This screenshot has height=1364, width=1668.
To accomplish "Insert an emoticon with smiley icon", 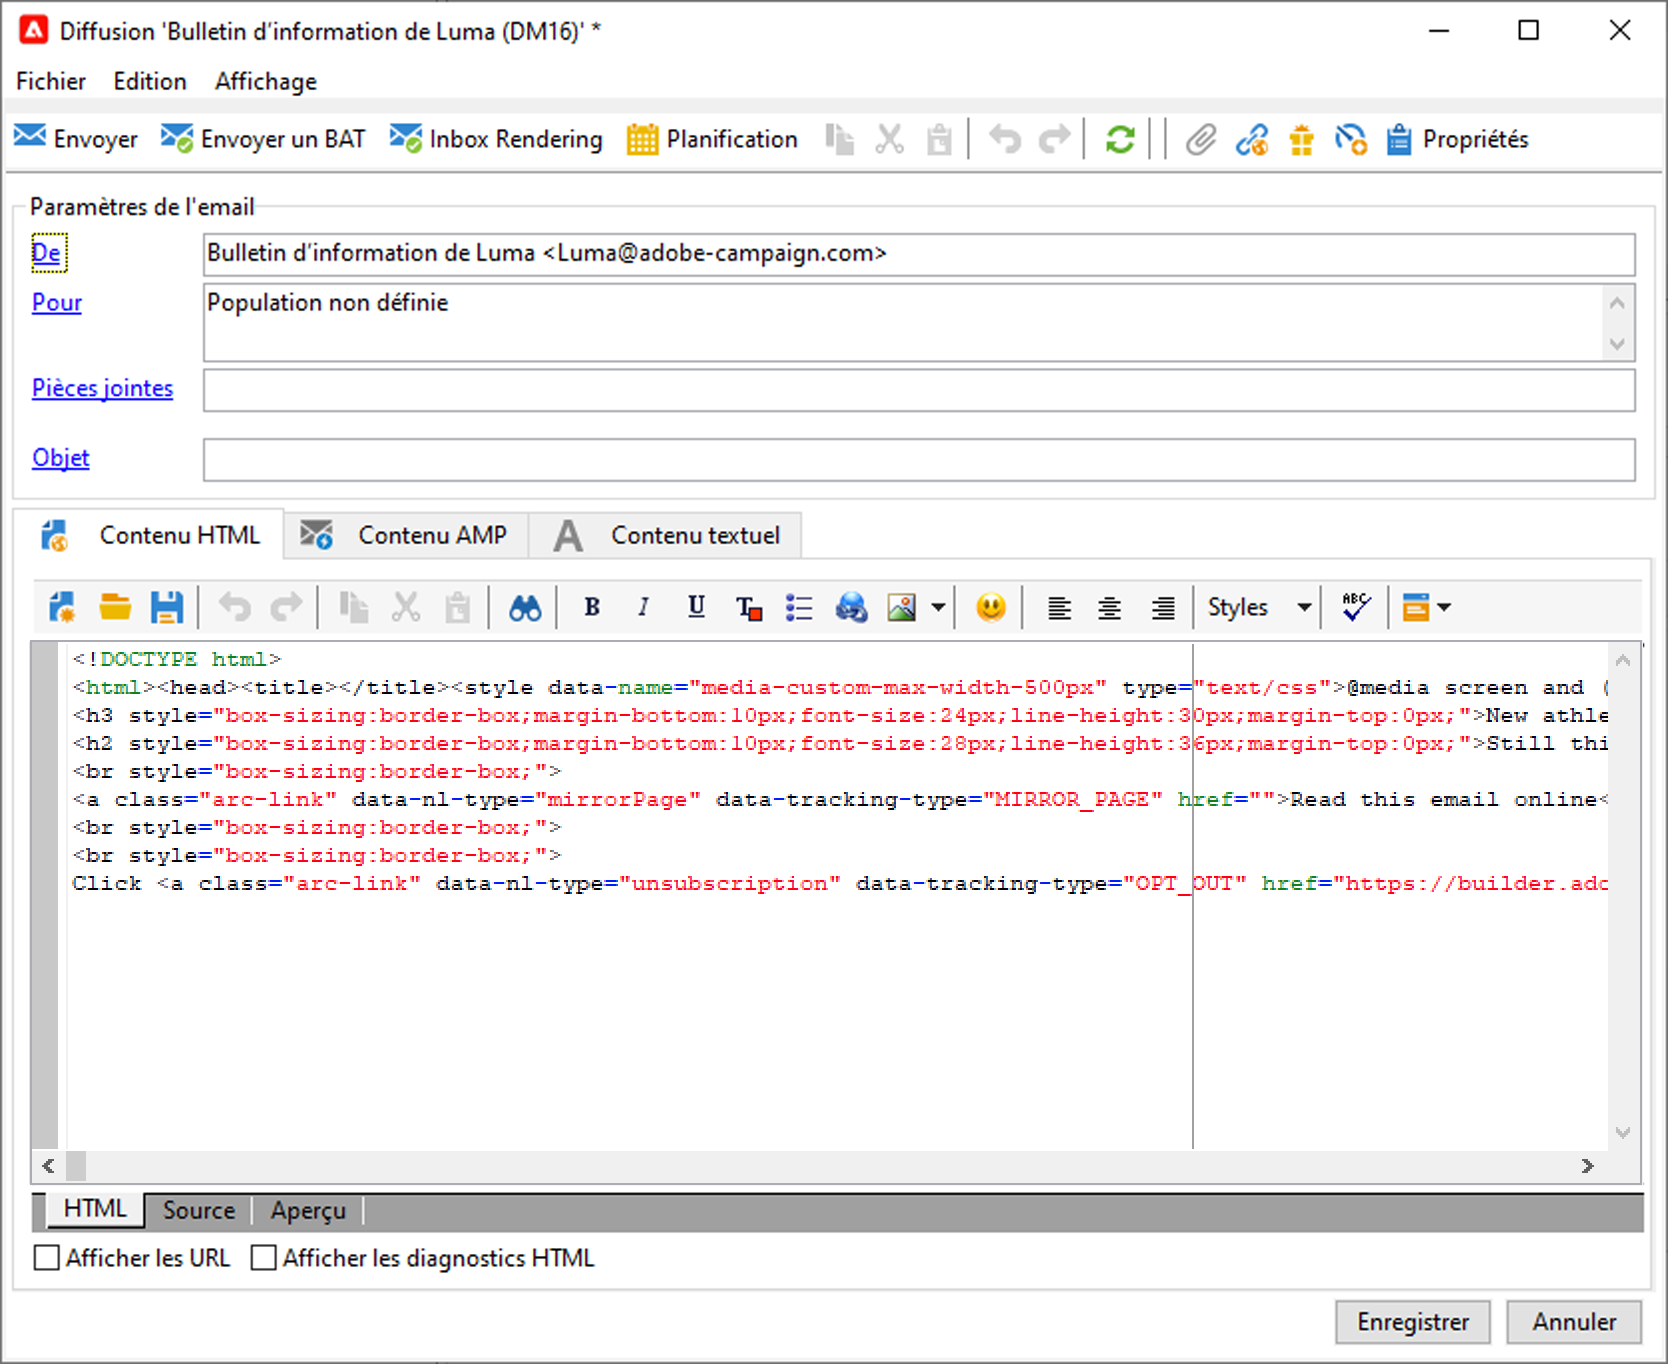I will click(x=990, y=607).
